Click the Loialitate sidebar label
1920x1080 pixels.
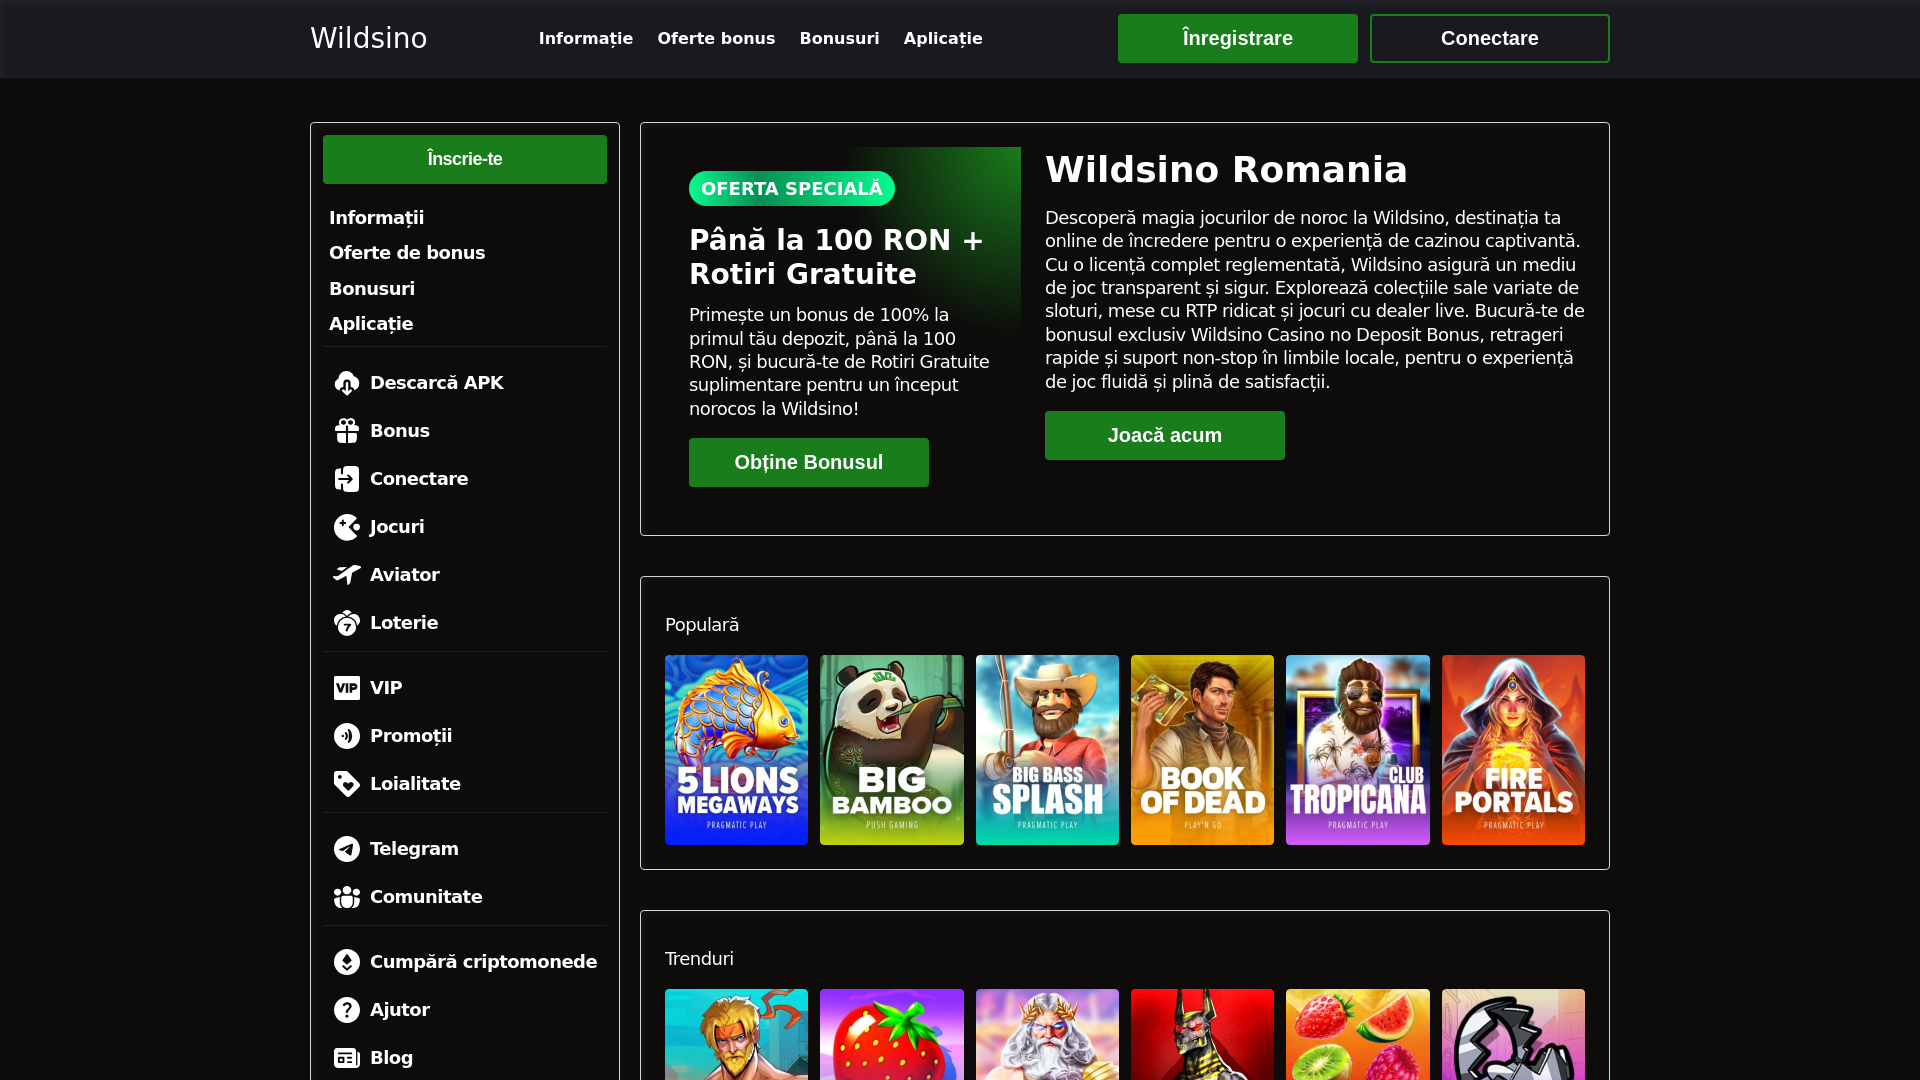point(415,784)
